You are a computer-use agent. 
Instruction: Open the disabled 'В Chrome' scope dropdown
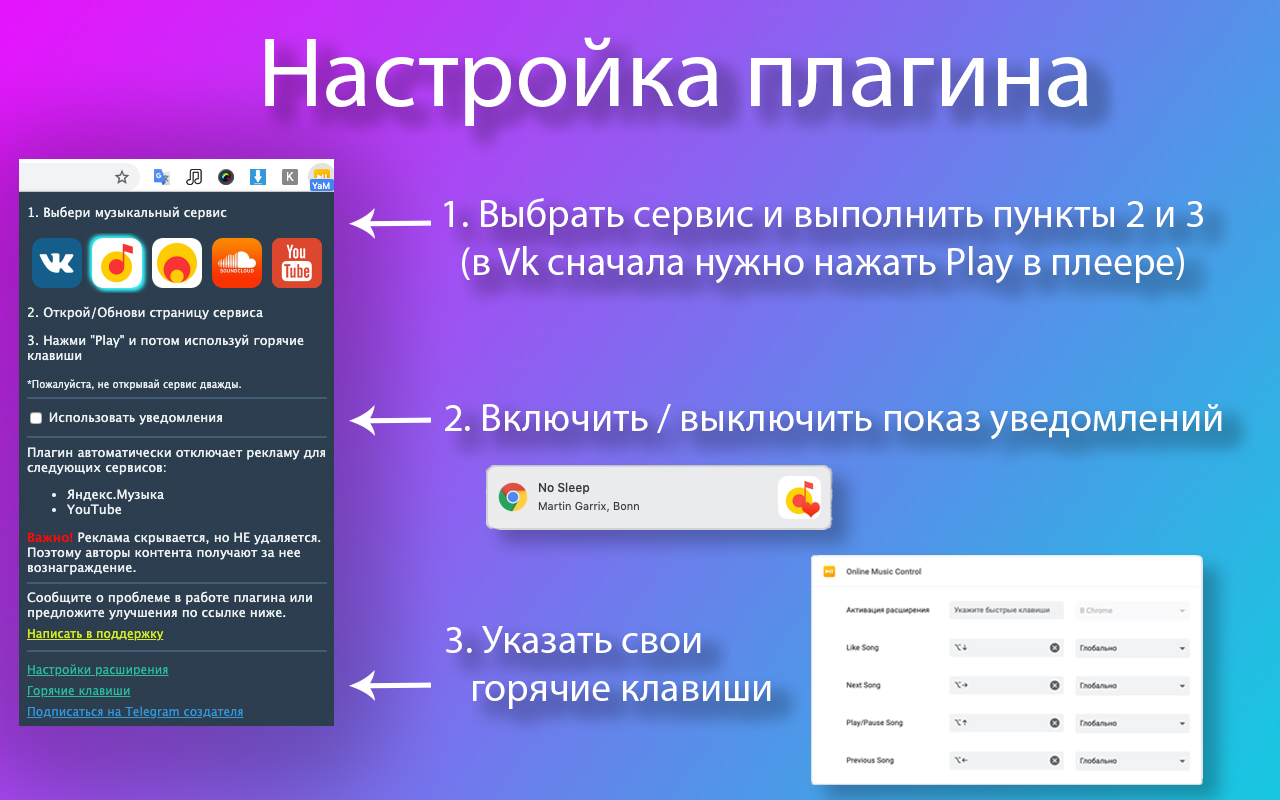tap(1133, 610)
